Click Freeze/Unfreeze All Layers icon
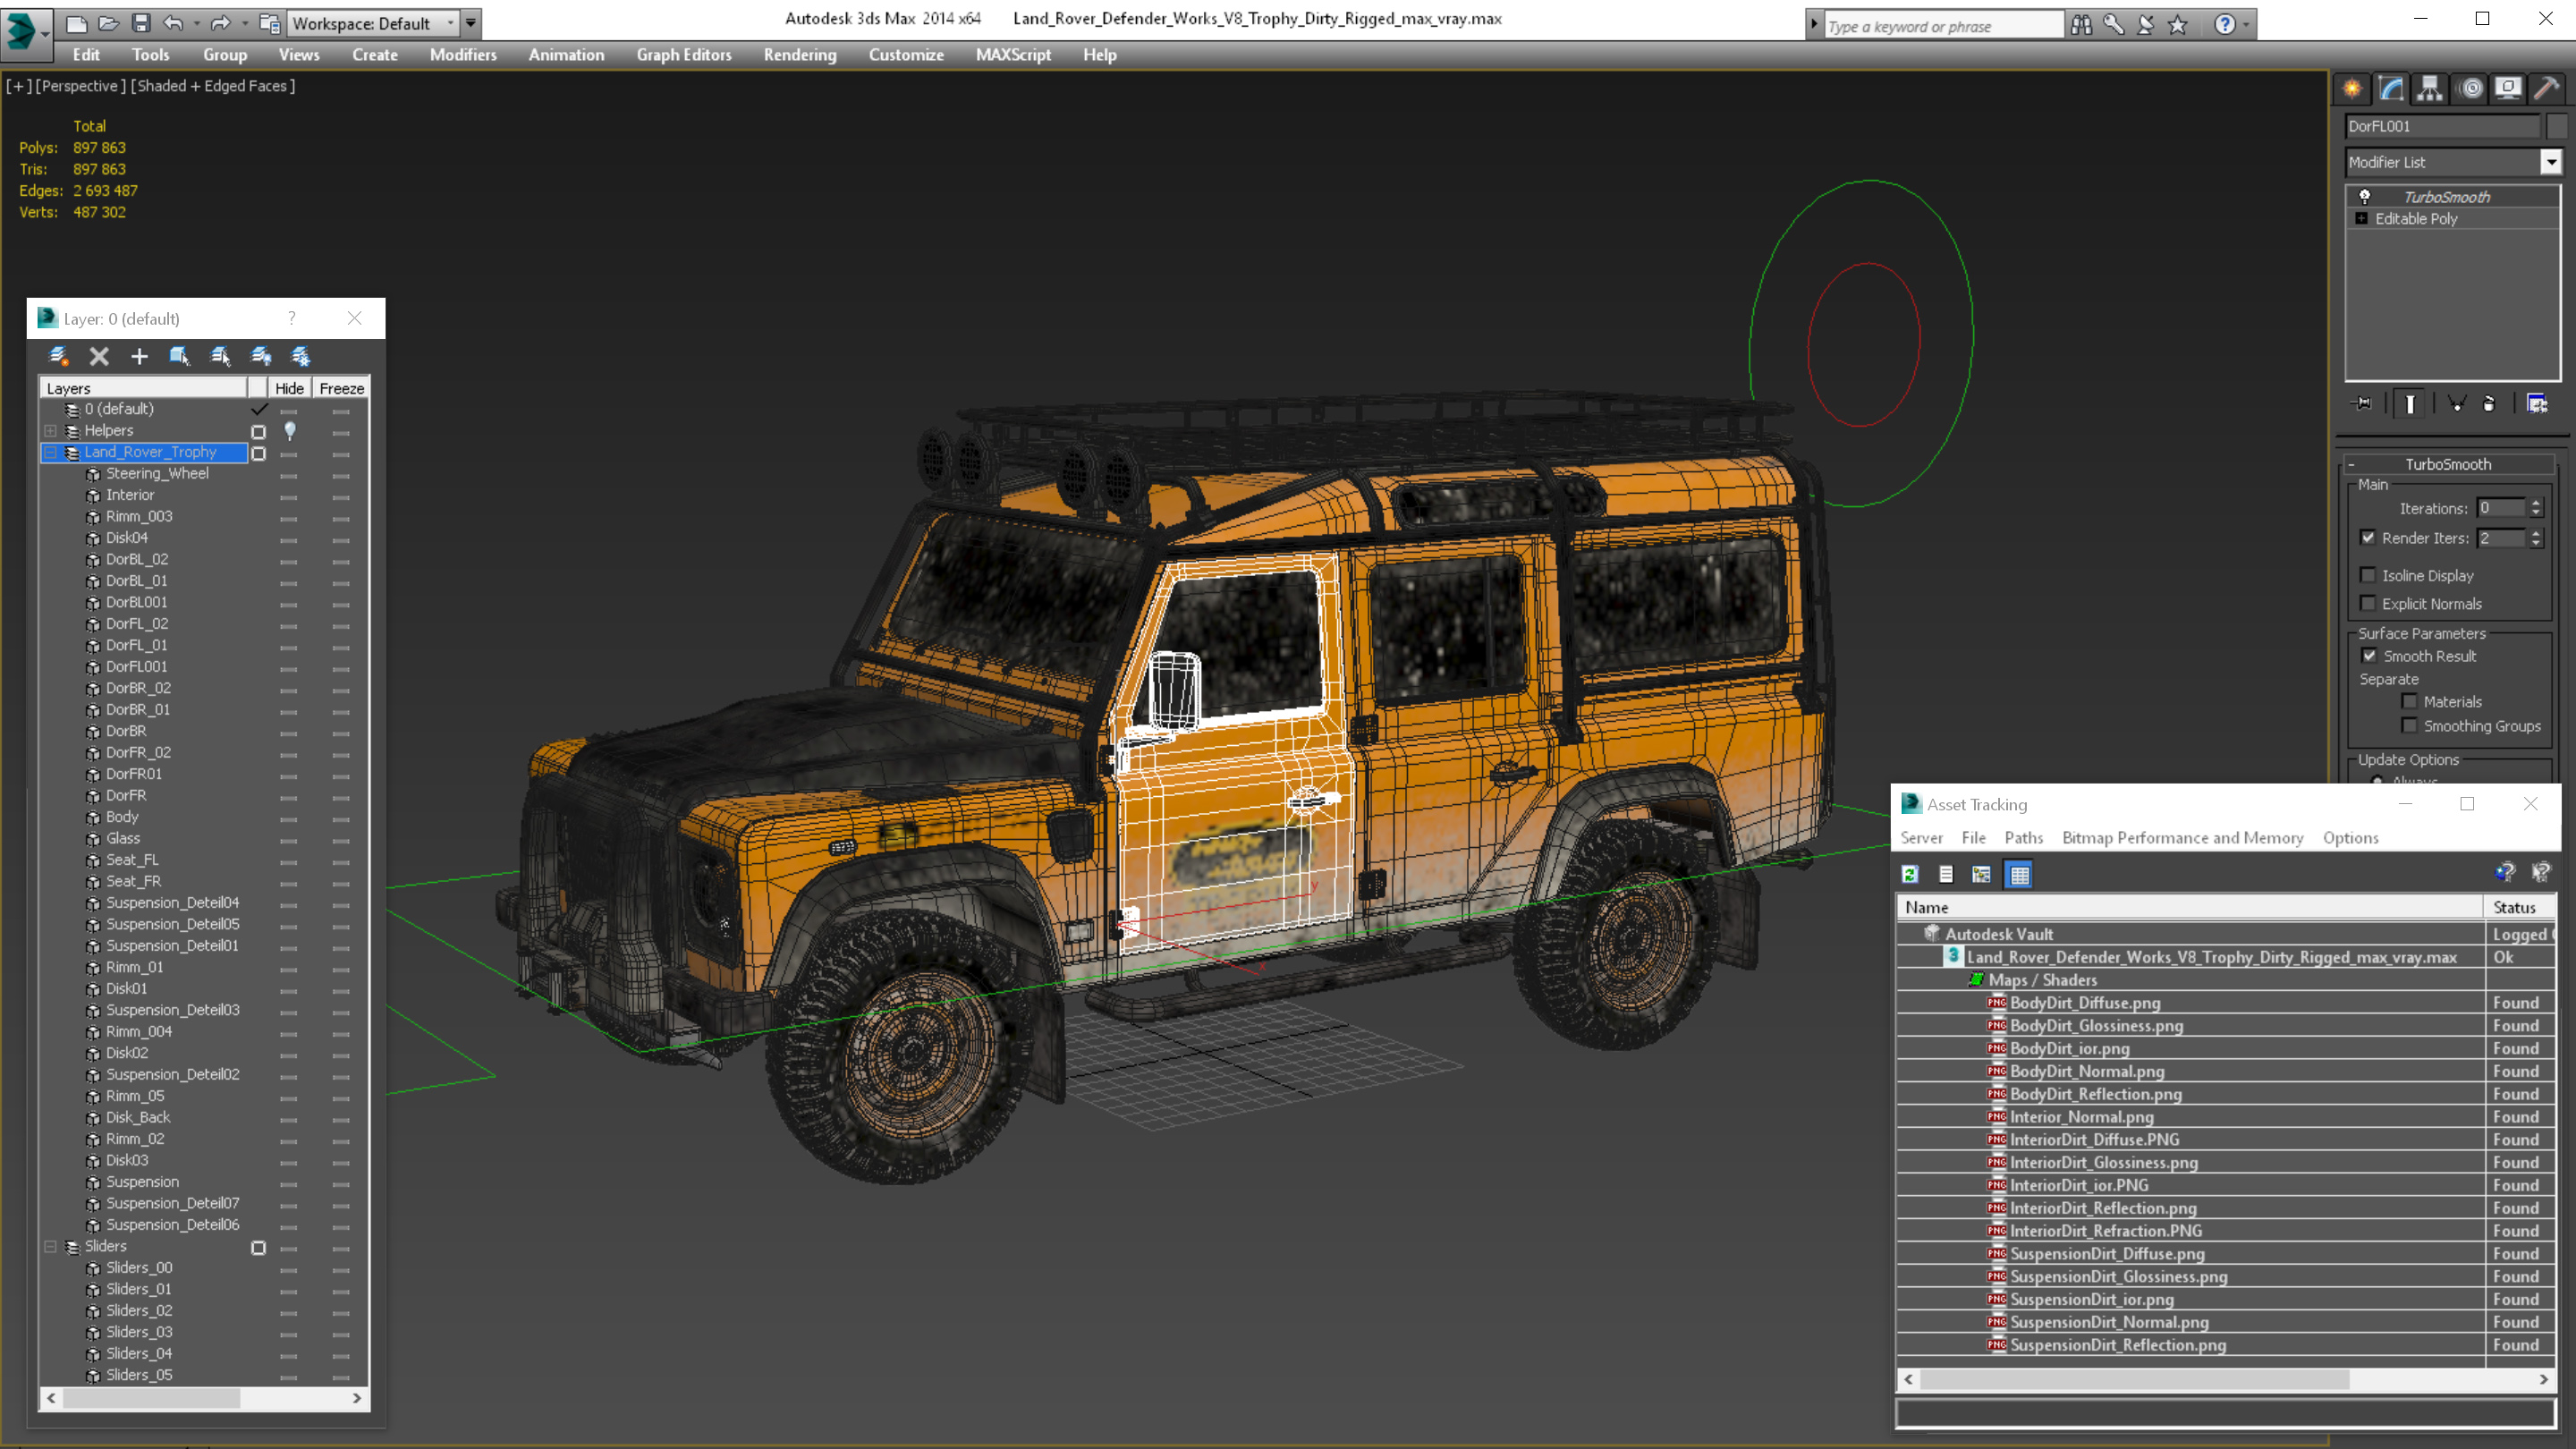 (300, 356)
